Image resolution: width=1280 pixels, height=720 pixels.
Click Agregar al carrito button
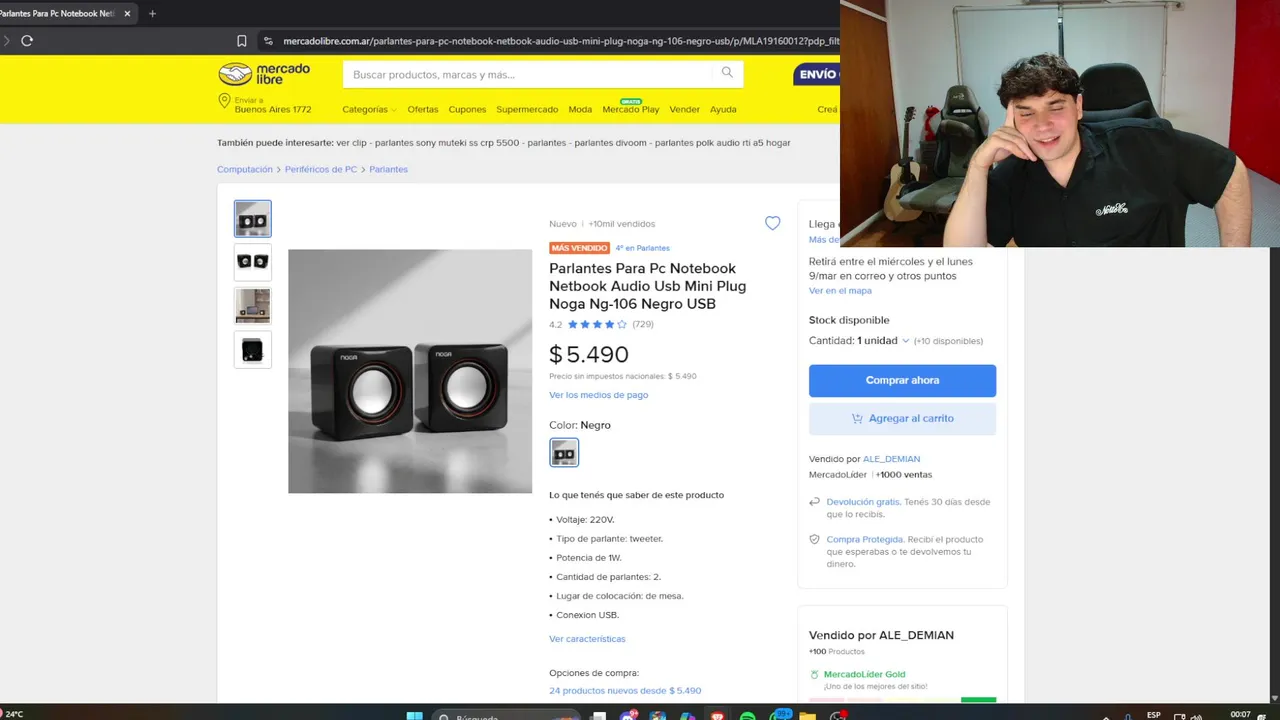pos(902,418)
